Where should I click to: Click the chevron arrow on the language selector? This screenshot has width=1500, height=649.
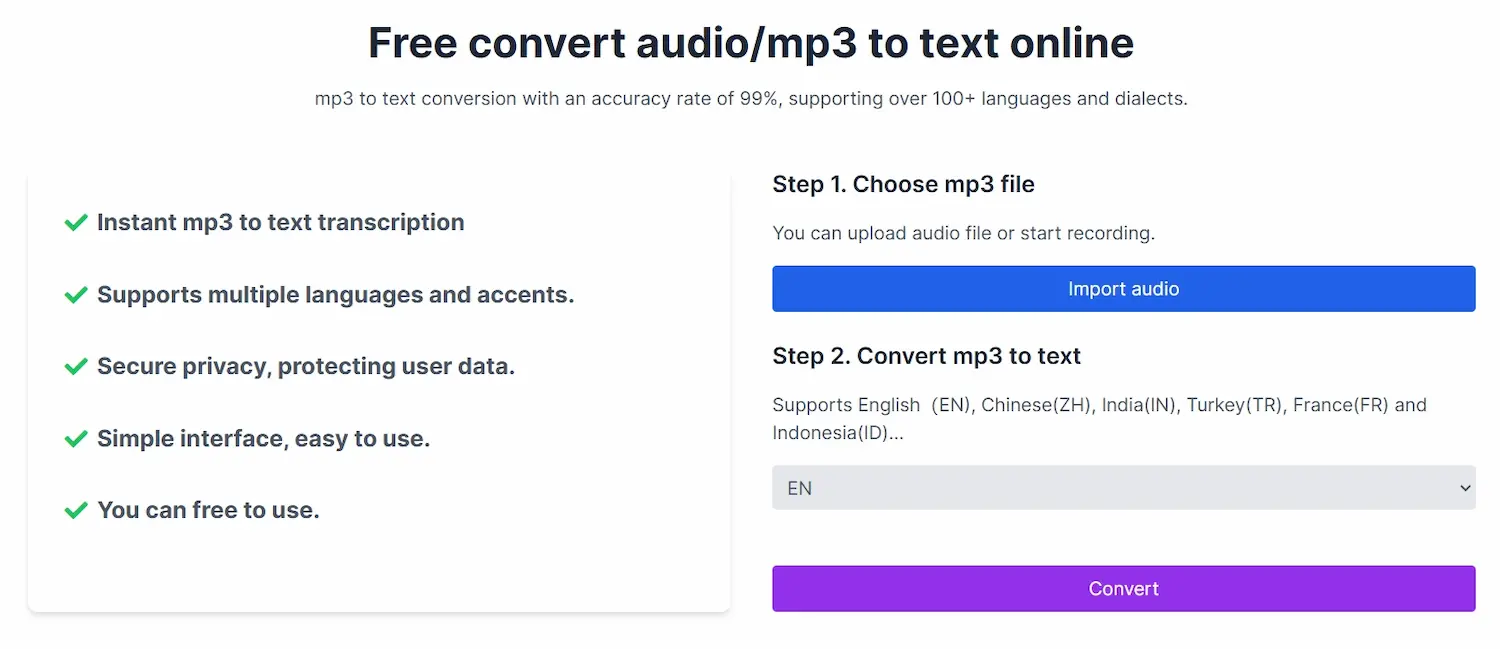1463,487
